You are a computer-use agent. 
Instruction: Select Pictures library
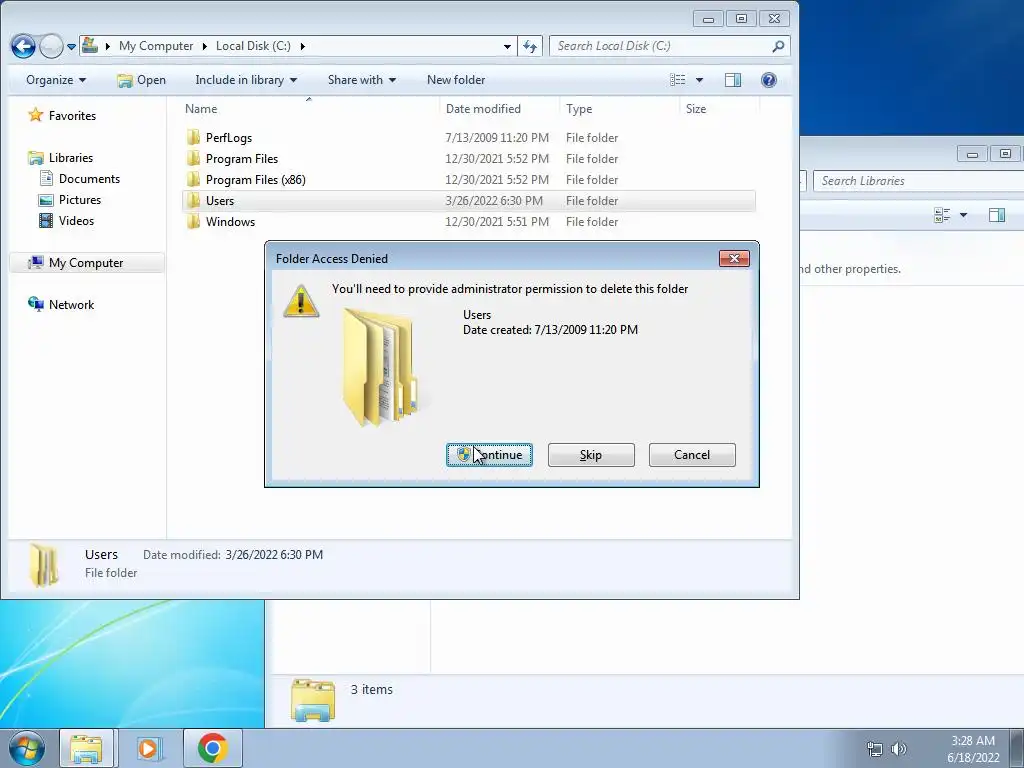[70, 199]
